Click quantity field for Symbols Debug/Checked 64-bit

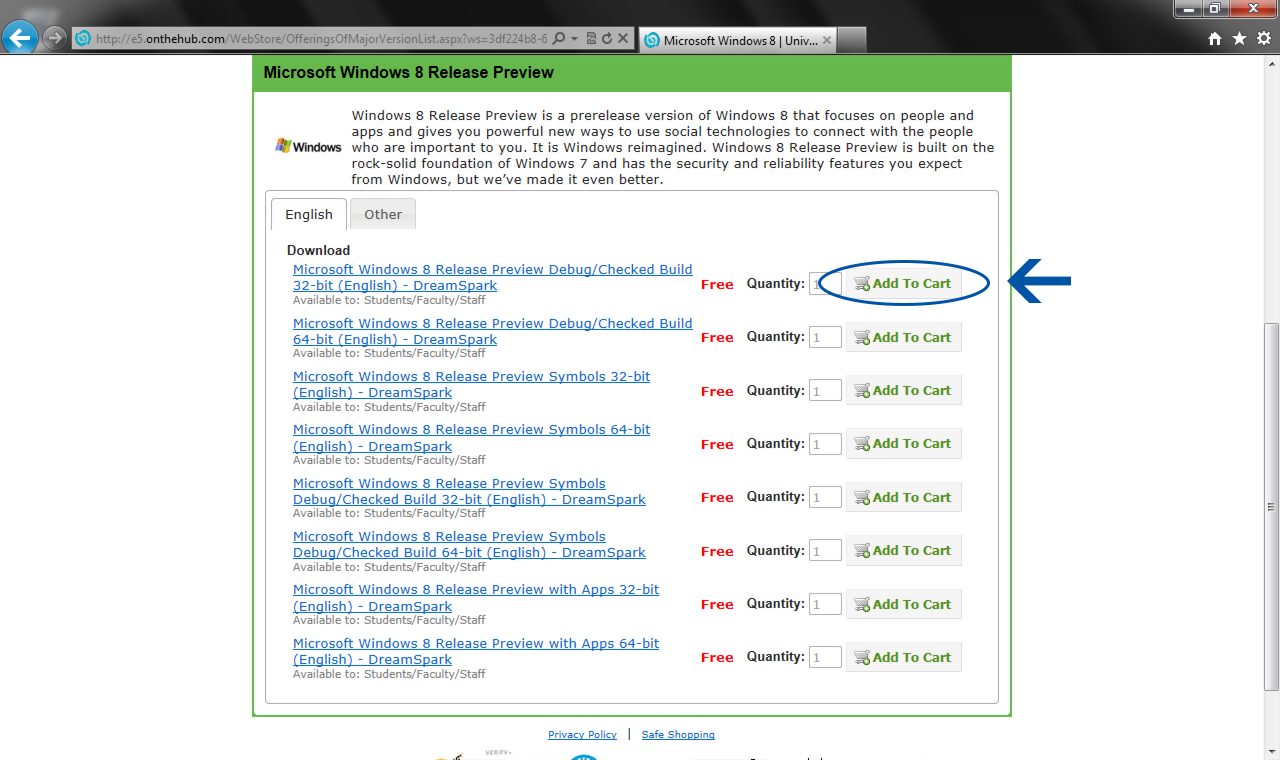(x=825, y=551)
